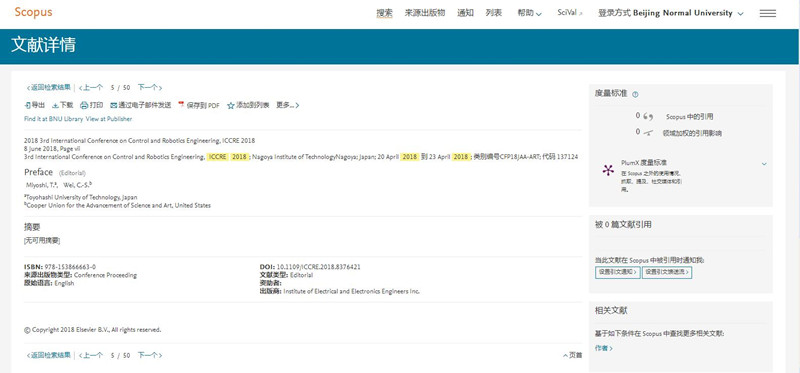Click the download (下载) icon

pos(55,106)
